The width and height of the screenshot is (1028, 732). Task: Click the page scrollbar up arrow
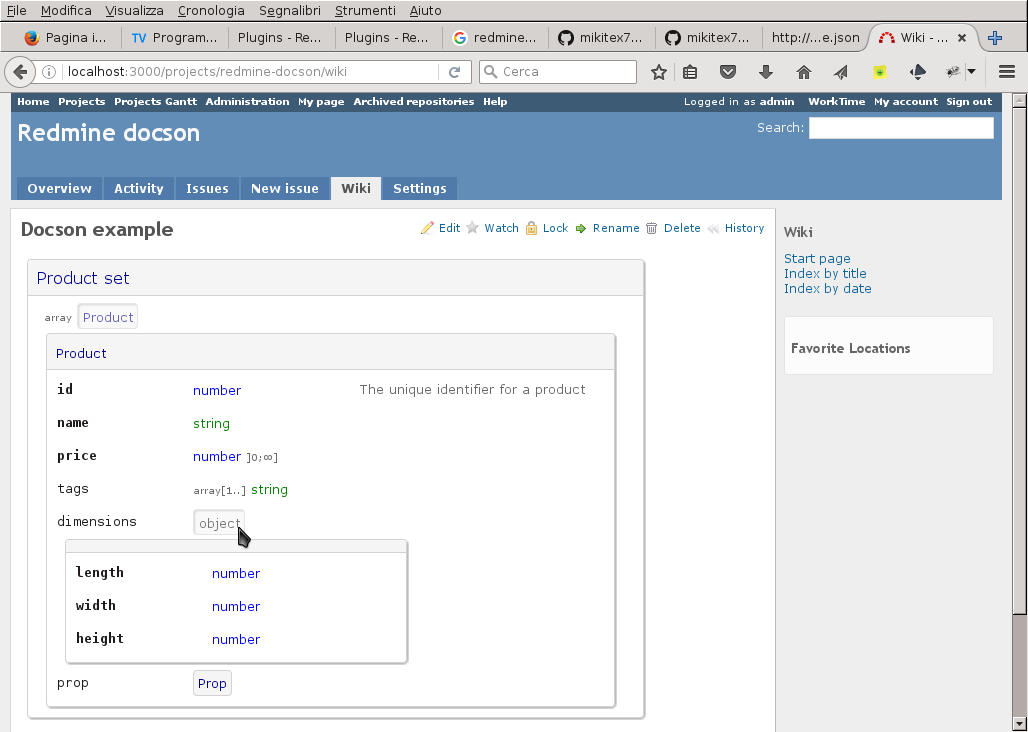pyautogui.click(x=1019, y=100)
